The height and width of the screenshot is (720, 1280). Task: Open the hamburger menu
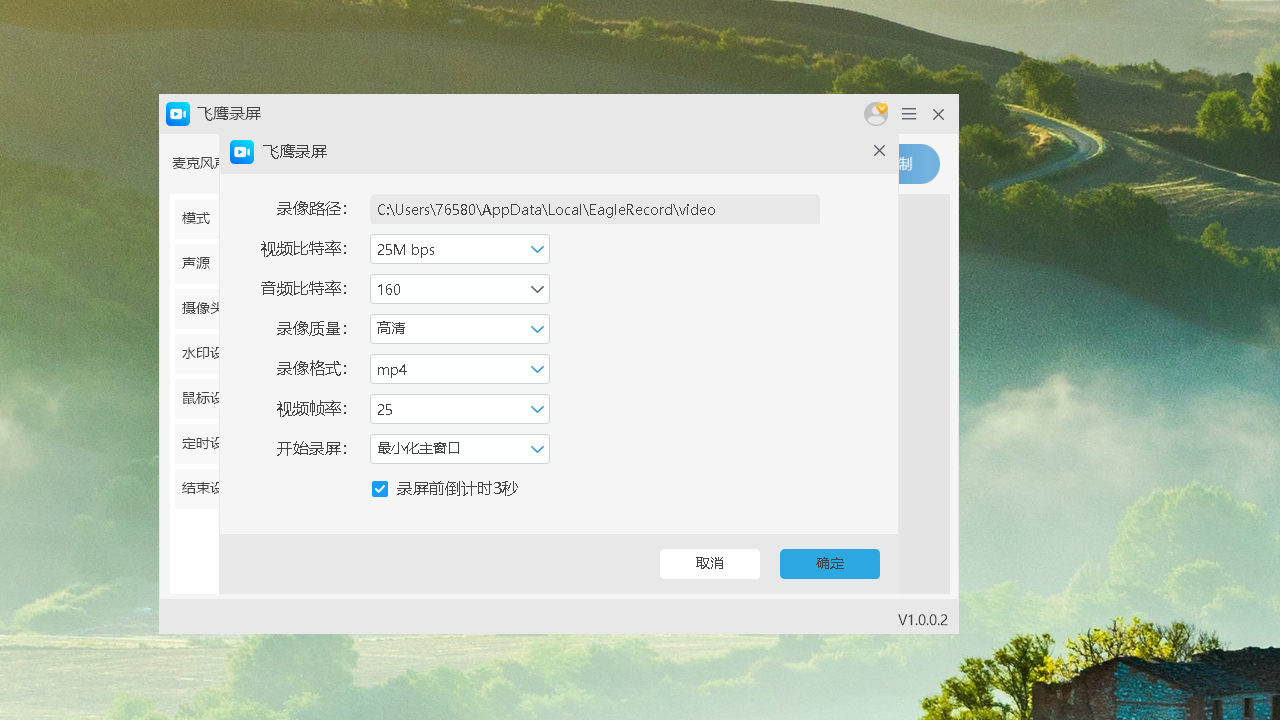(x=908, y=114)
